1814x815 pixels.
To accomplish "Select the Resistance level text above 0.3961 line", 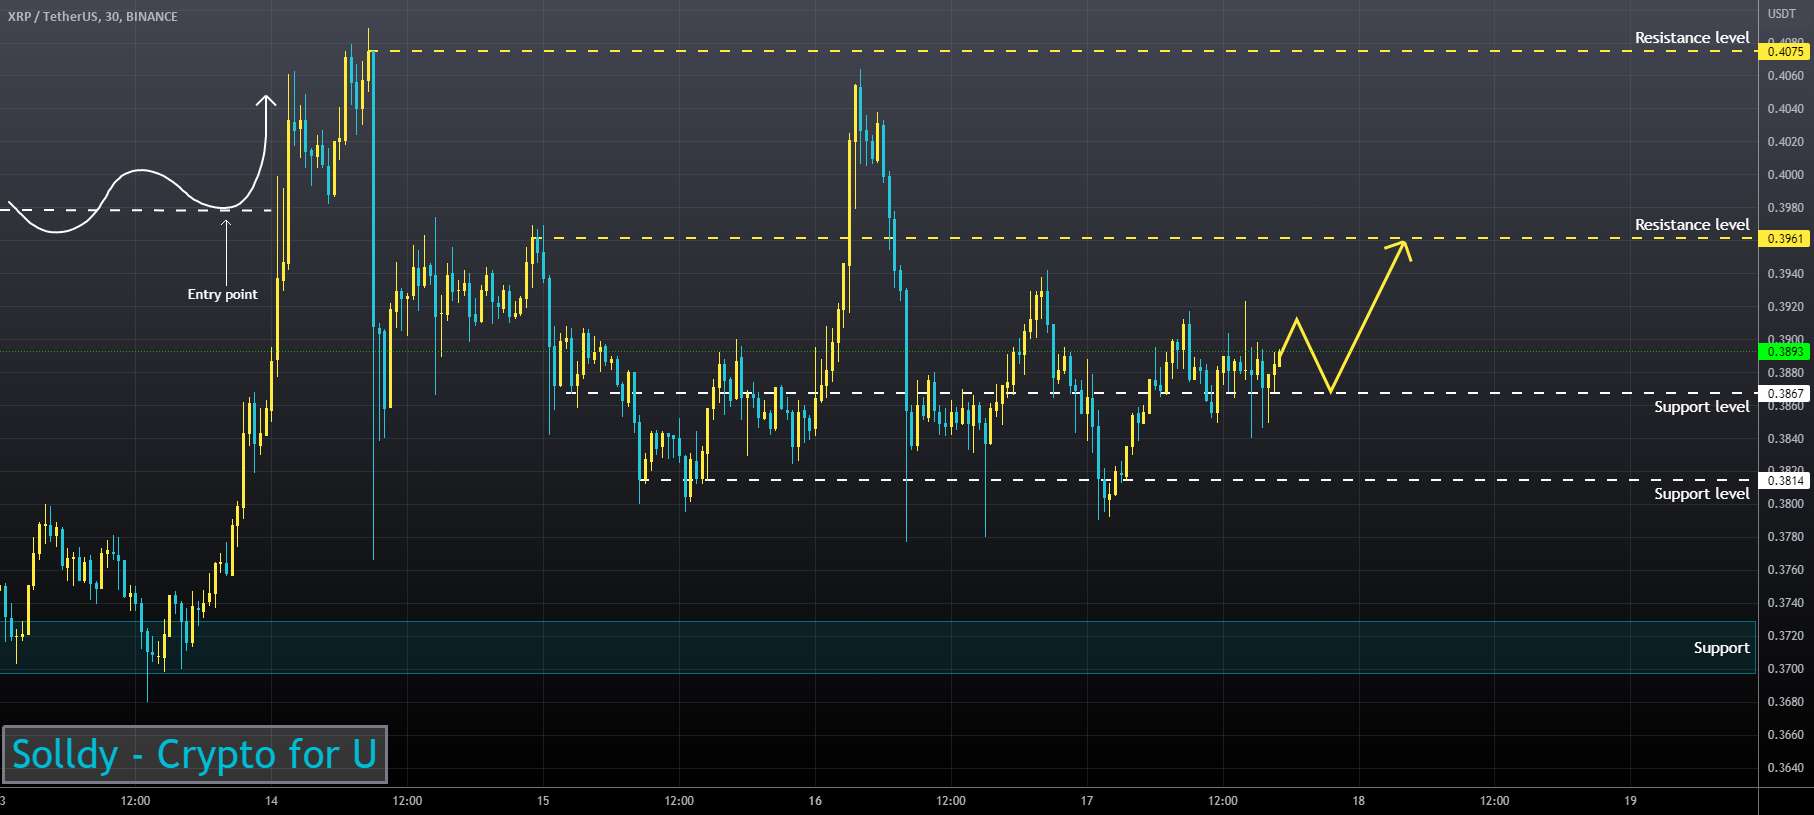I will coord(1692,225).
